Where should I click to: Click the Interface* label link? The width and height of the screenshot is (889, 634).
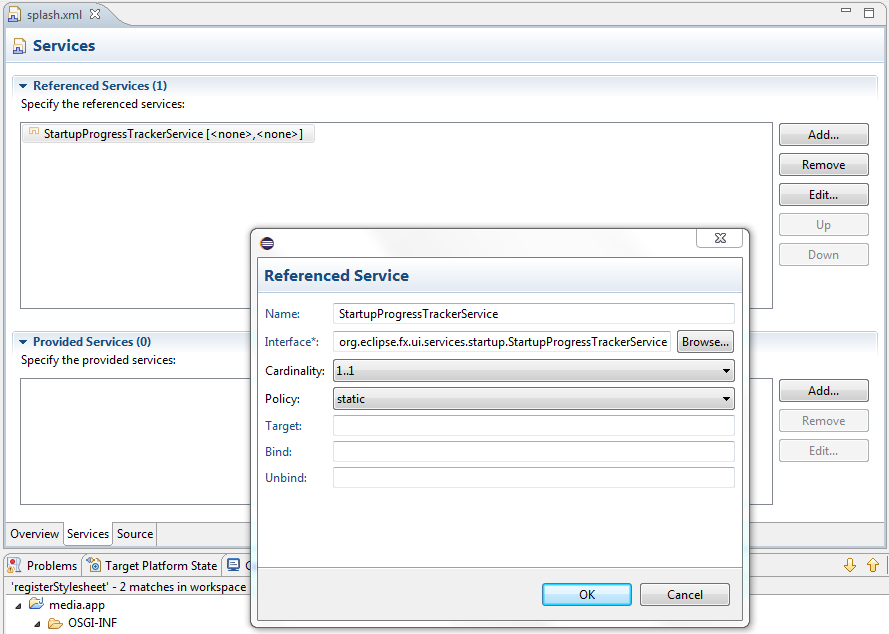click(291, 342)
